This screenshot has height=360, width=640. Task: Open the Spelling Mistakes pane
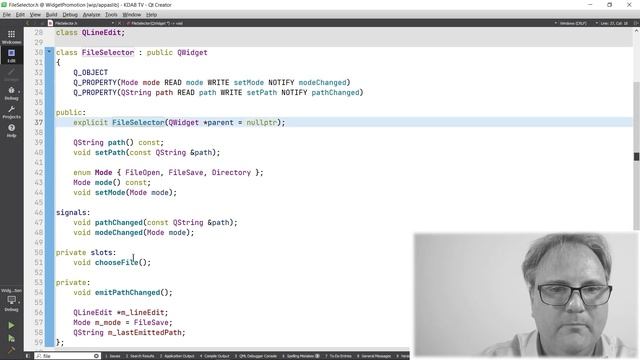point(301,356)
